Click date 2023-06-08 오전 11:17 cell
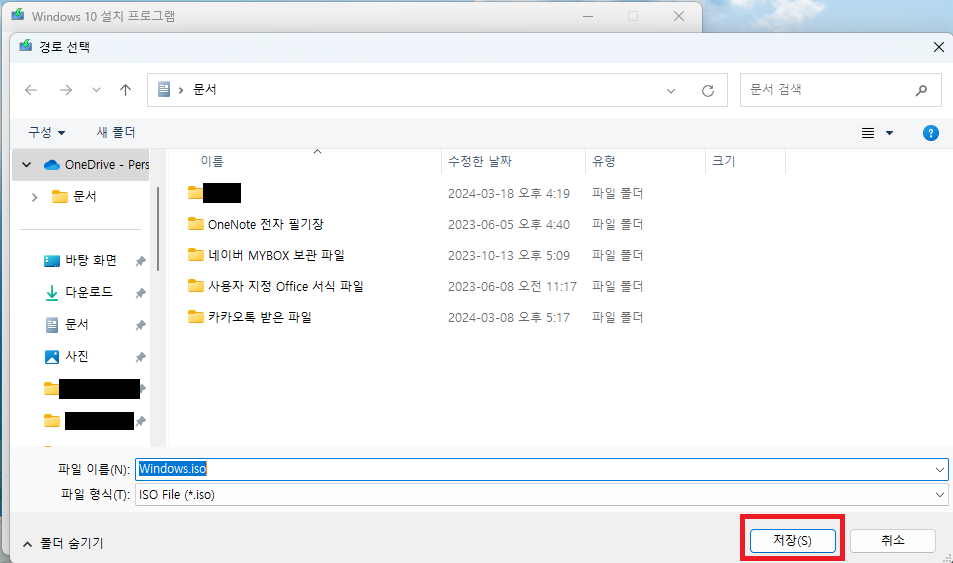The image size is (953, 563). tap(512, 286)
